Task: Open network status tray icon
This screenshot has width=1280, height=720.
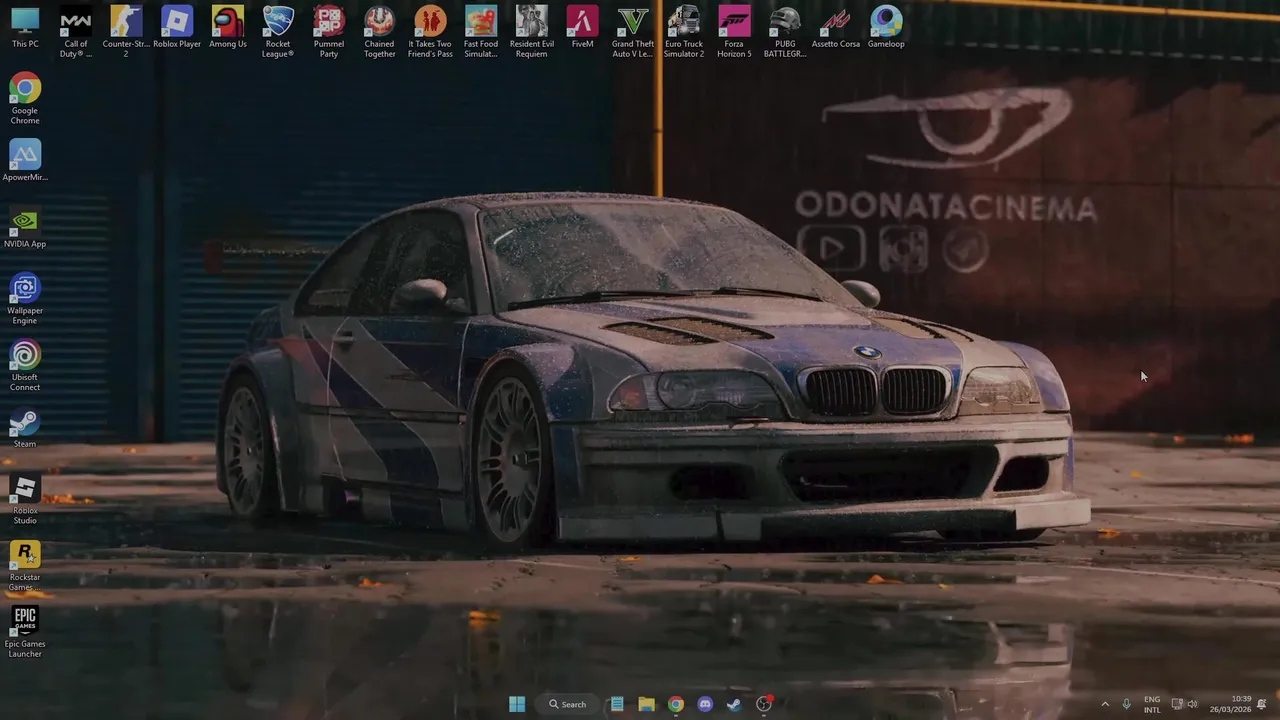Action: click(1177, 704)
